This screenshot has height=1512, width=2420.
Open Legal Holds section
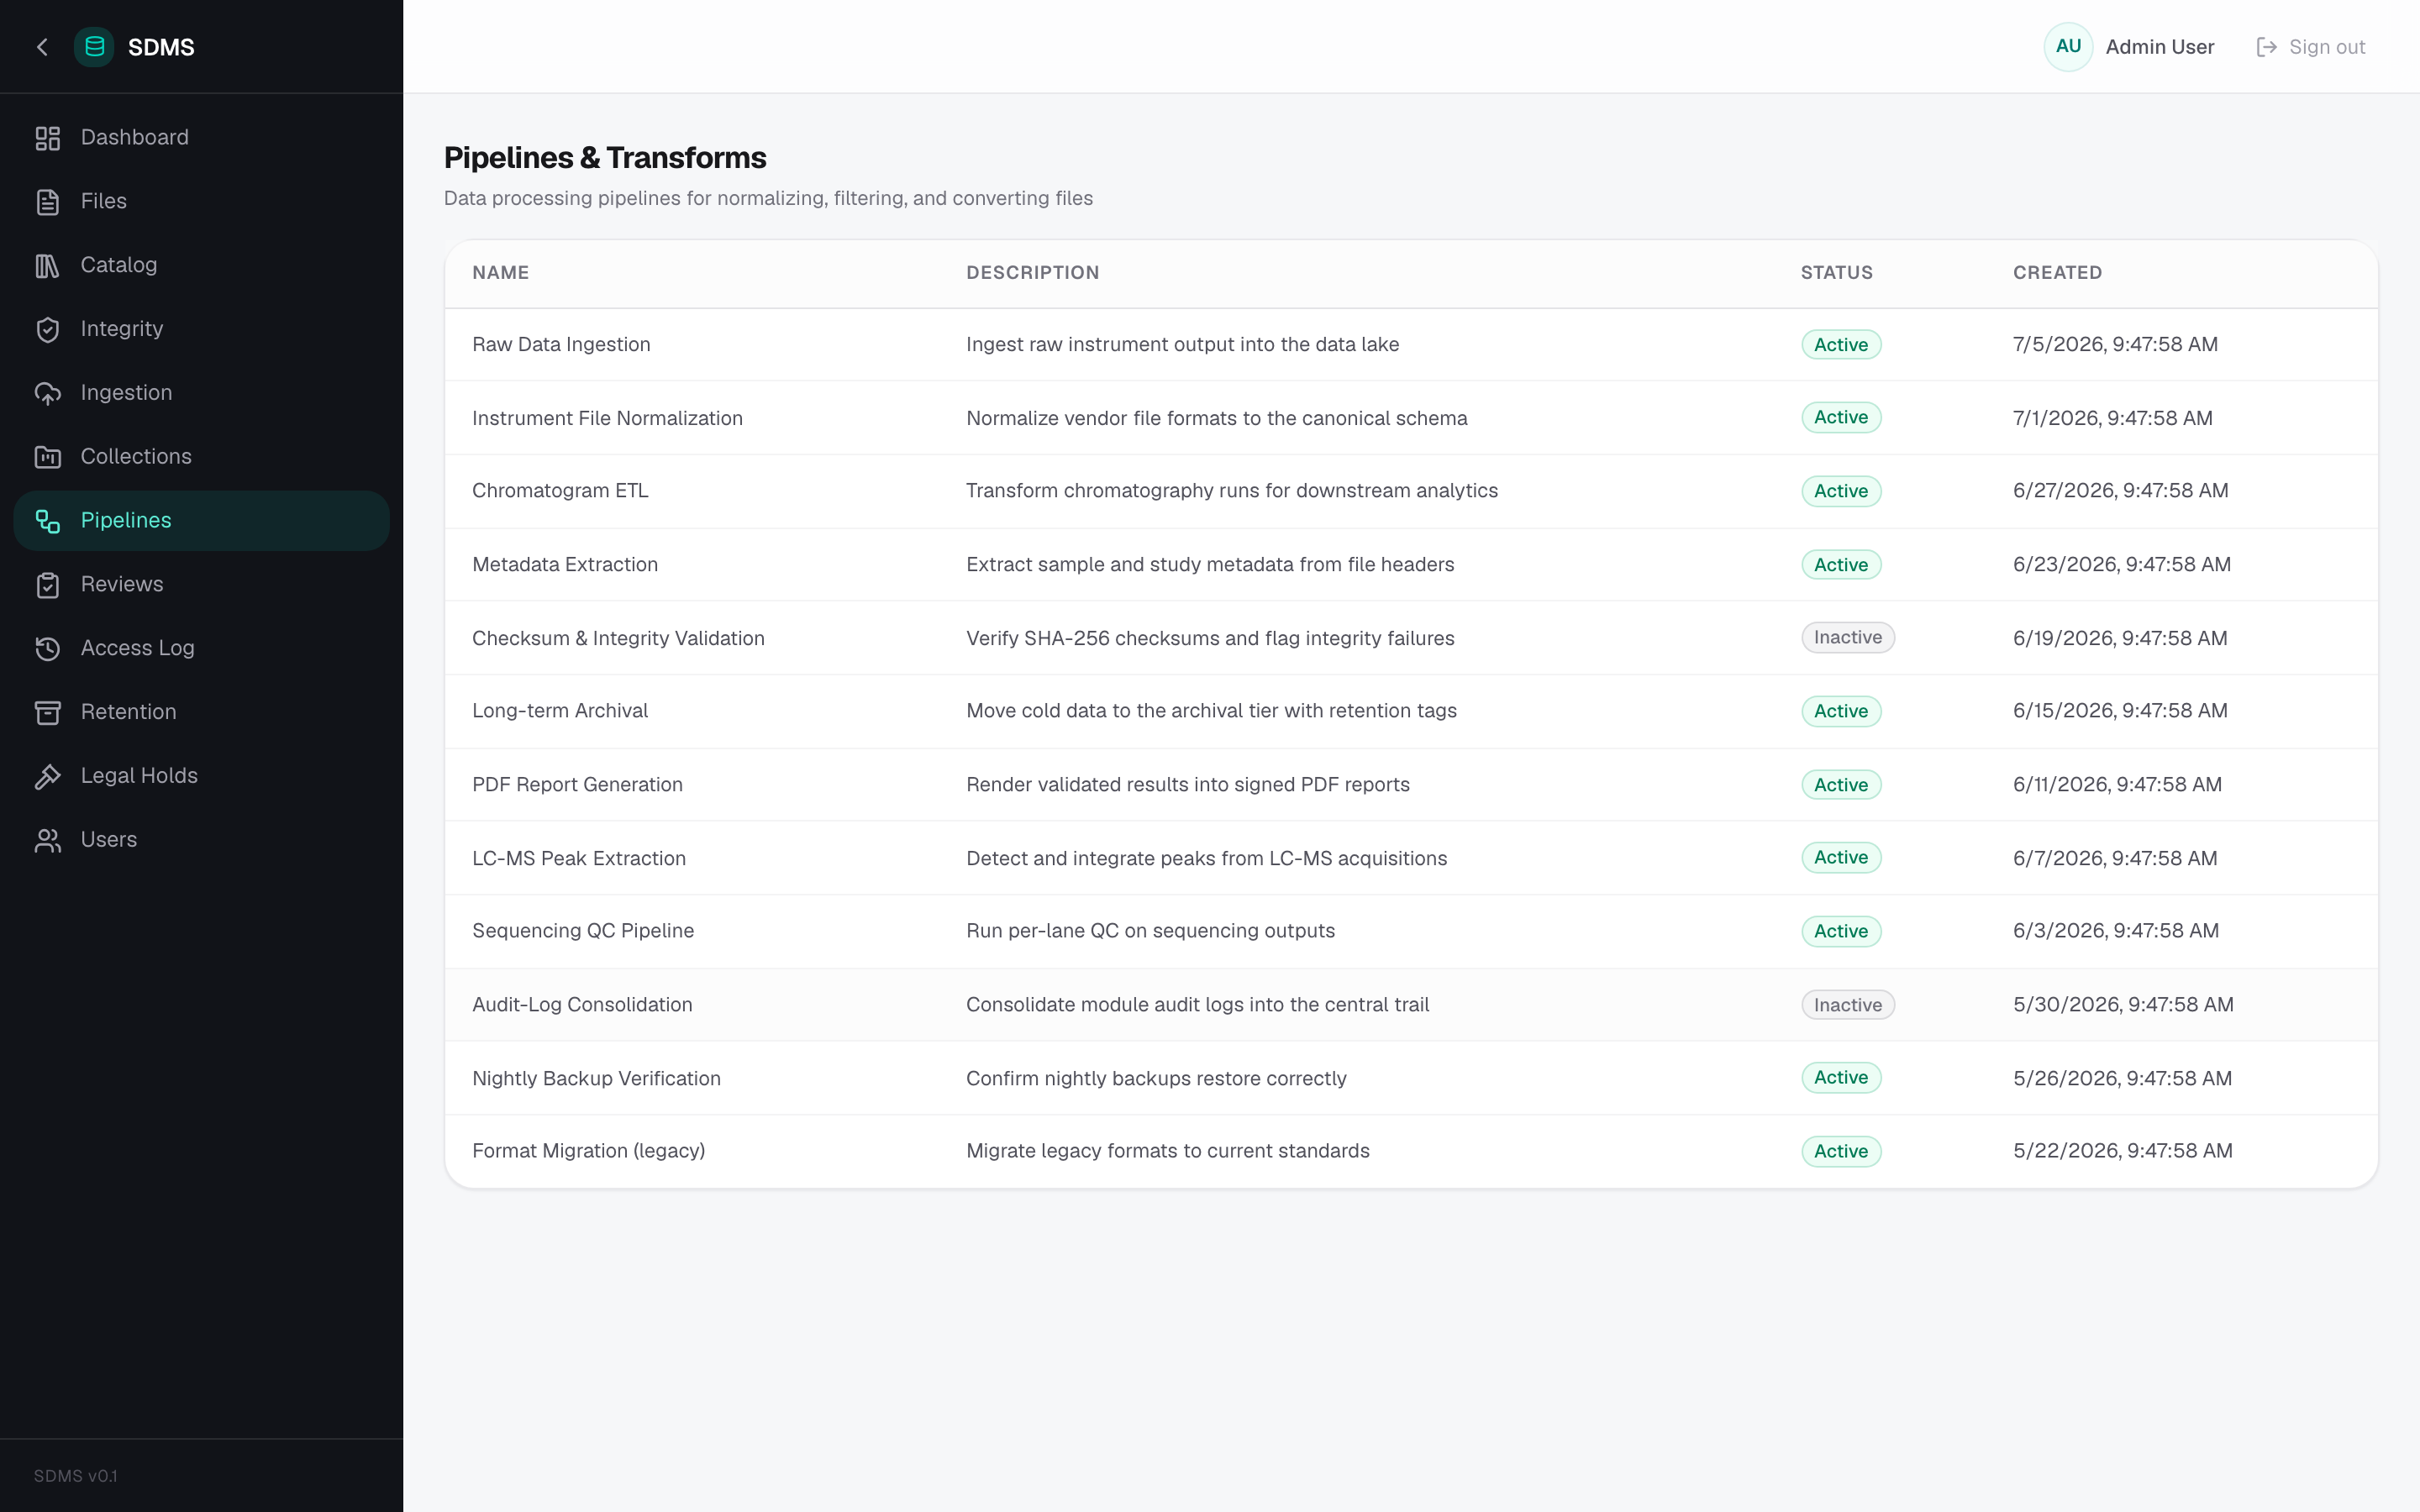(x=201, y=777)
